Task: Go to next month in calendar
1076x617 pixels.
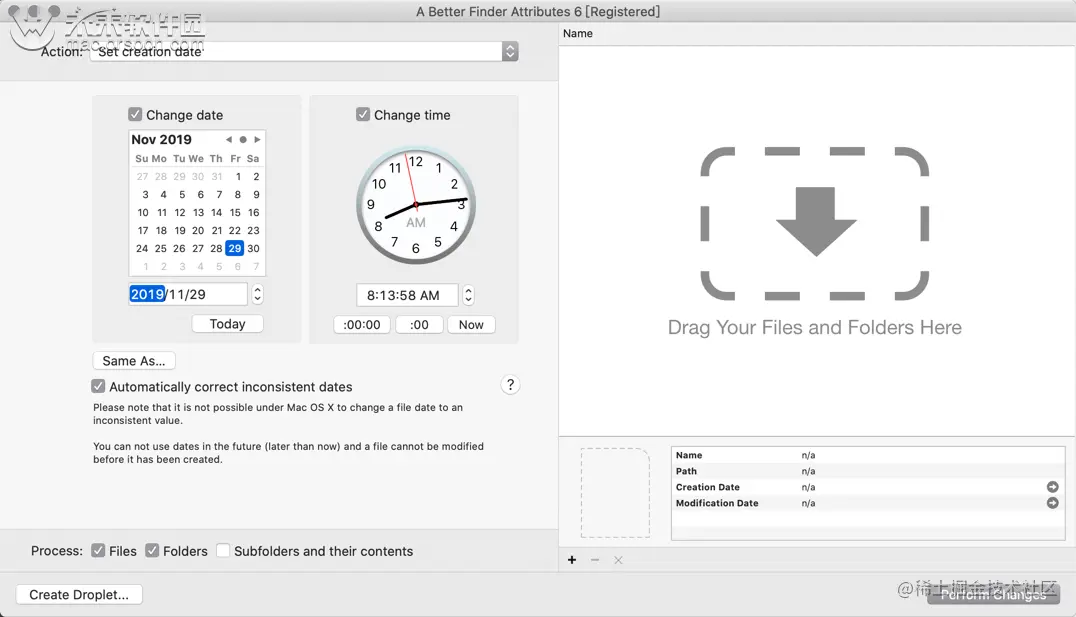Action: coord(257,139)
